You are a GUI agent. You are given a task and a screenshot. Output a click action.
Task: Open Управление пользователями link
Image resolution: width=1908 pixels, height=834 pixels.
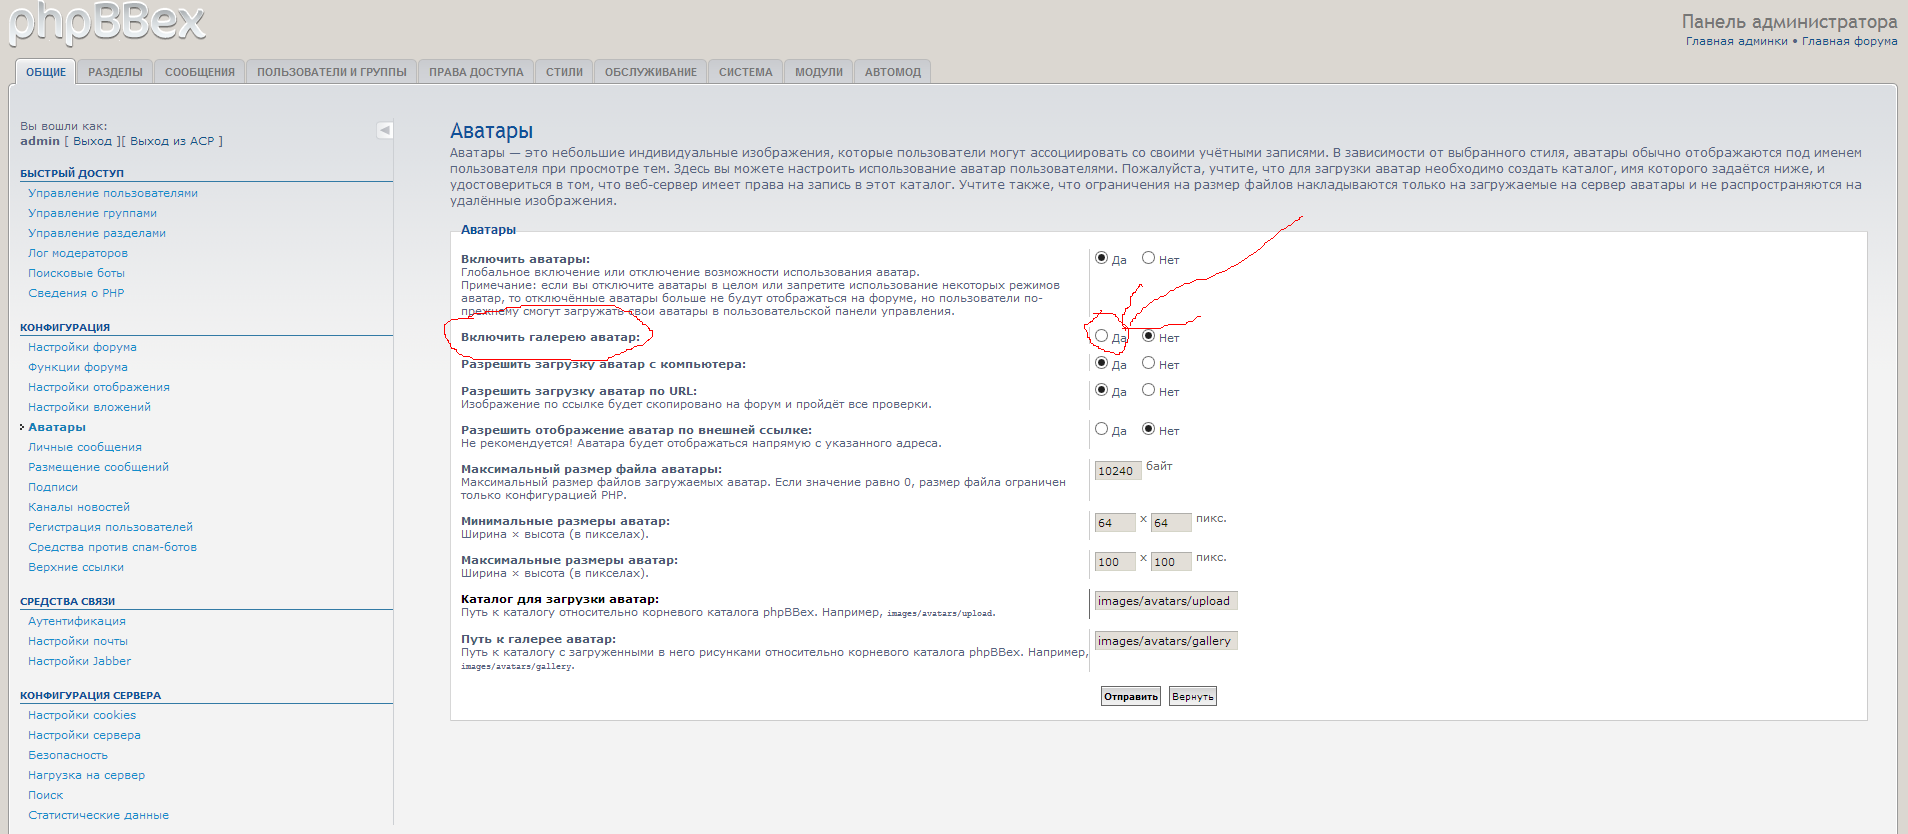113,193
